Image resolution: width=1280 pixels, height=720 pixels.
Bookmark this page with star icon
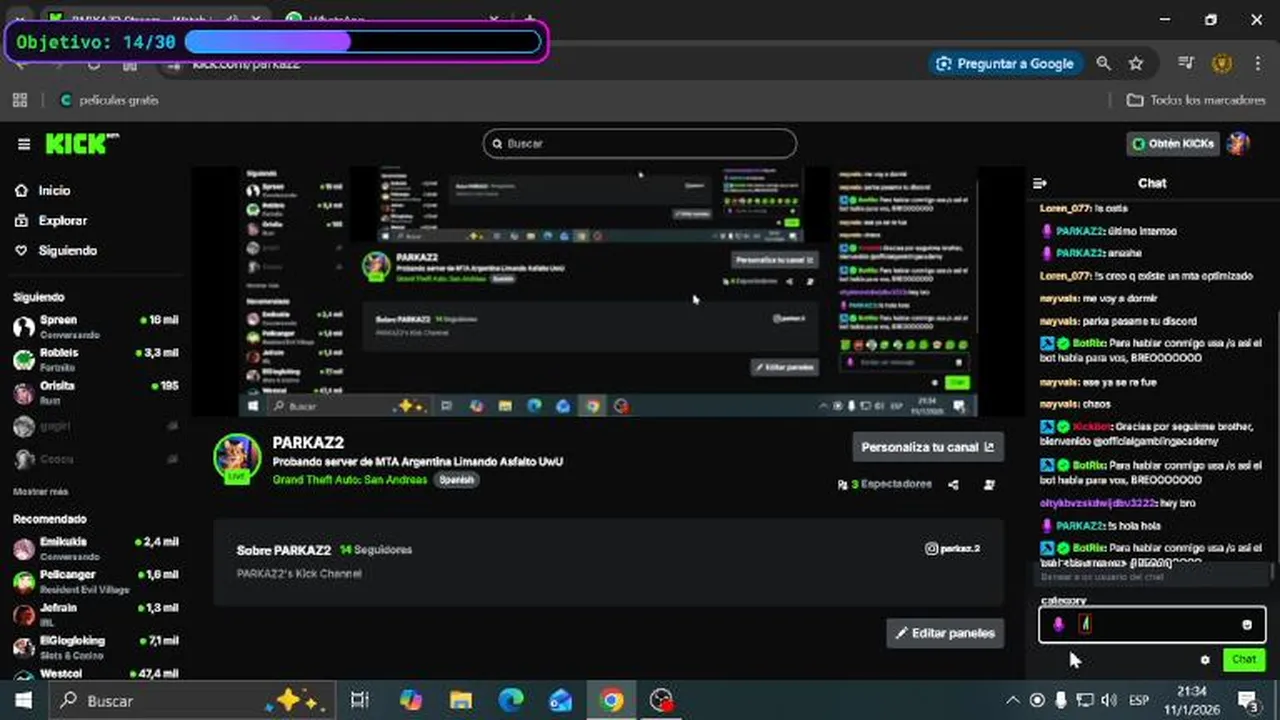(x=1136, y=63)
